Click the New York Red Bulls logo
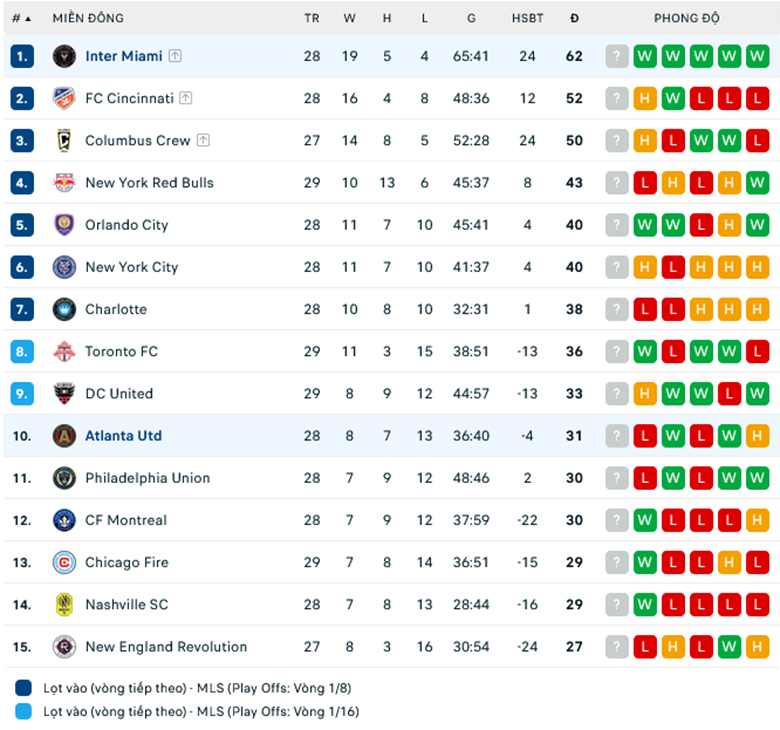 tap(64, 183)
